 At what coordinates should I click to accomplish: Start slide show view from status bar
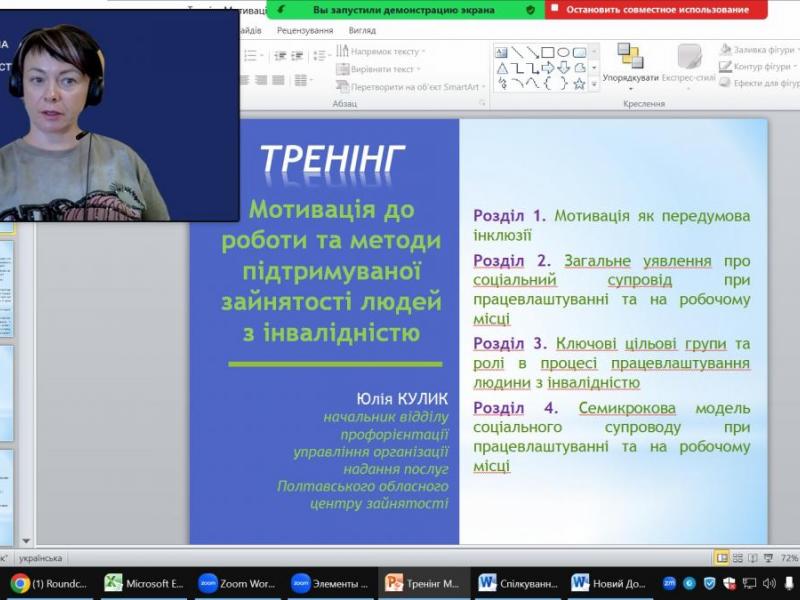pyautogui.click(x=766, y=558)
